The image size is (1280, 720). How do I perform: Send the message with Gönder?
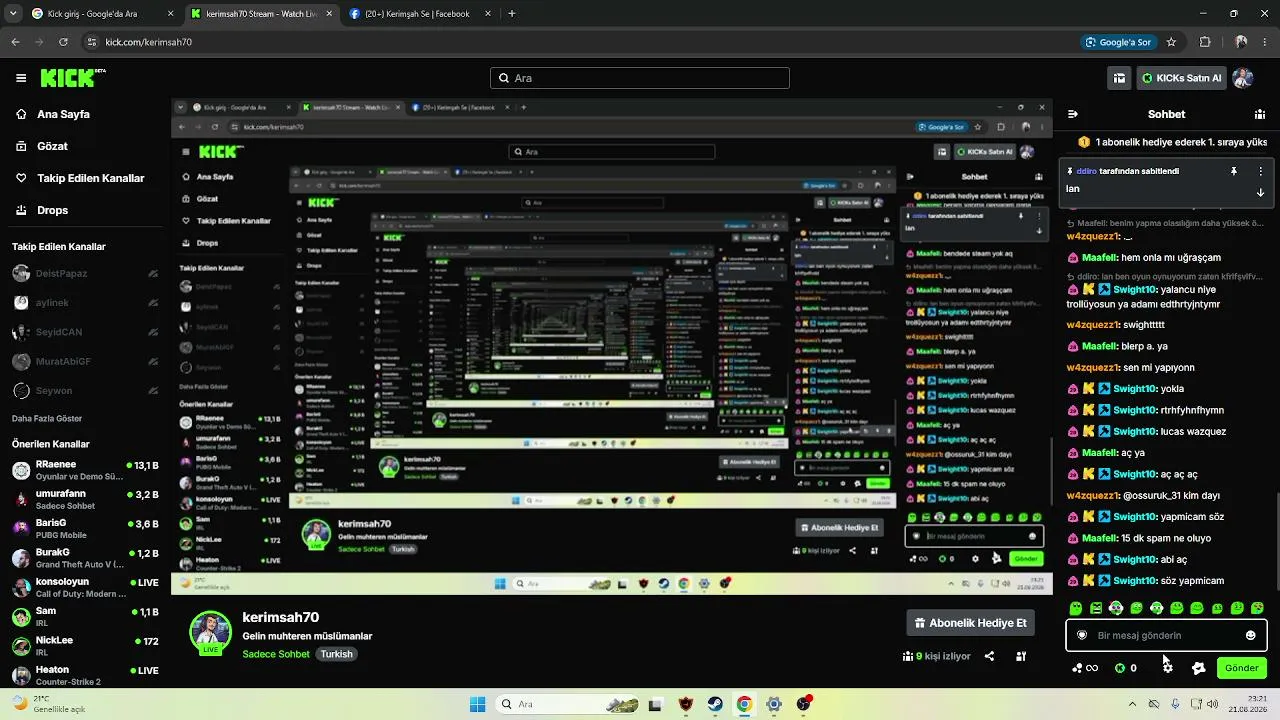pyautogui.click(x=1242, y=668)
